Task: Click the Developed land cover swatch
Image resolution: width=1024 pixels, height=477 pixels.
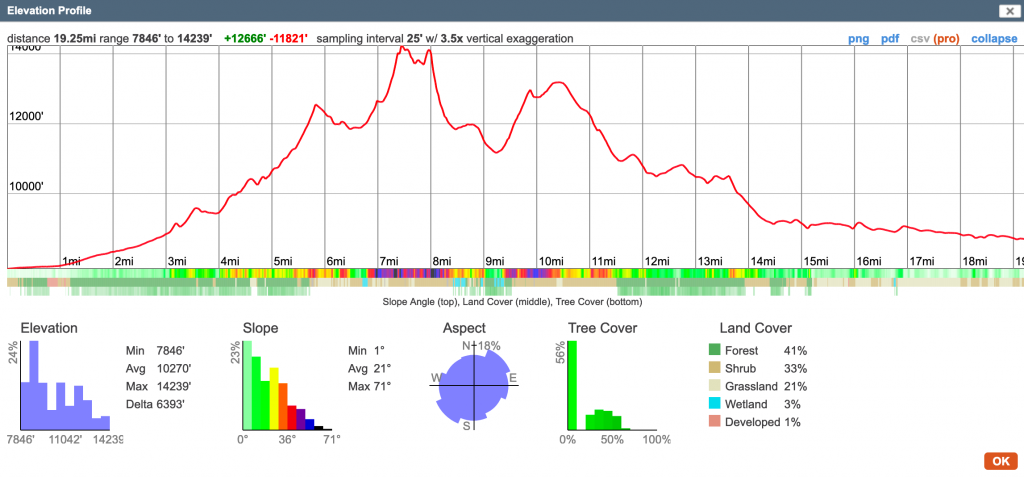Action: coord(714,422)
